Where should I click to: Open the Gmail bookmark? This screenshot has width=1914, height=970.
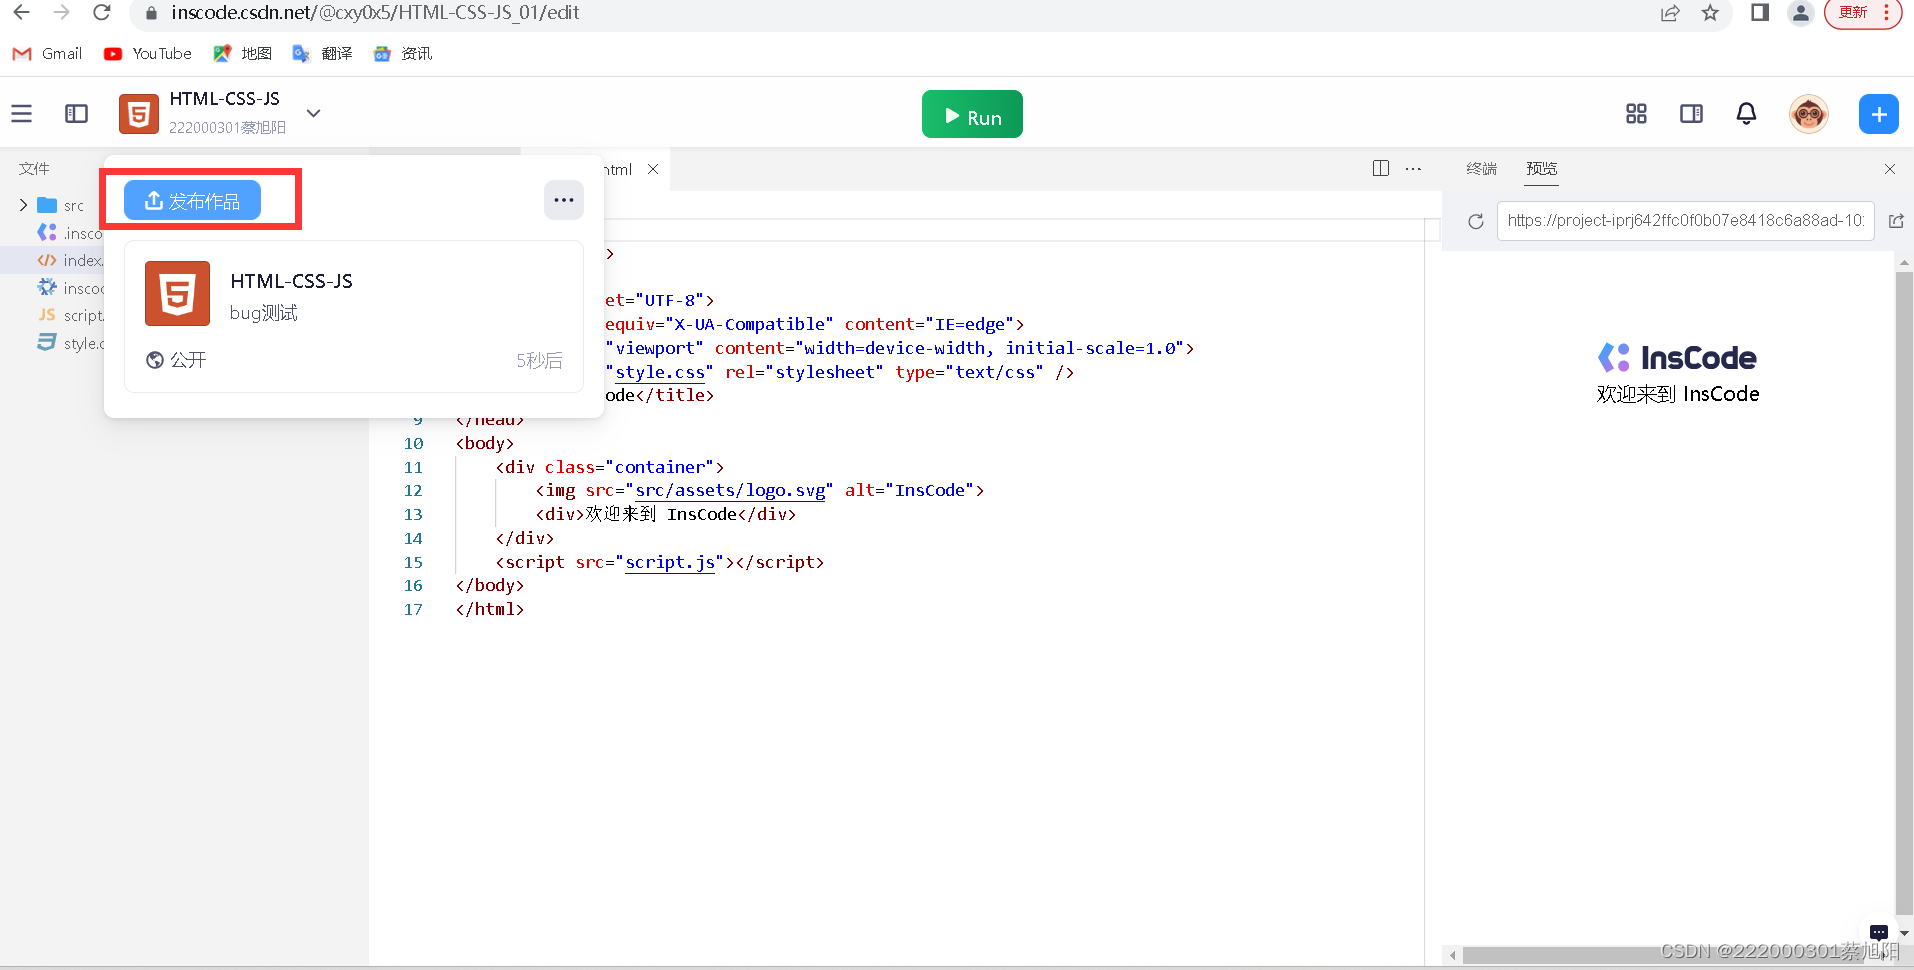pos(47,53)
